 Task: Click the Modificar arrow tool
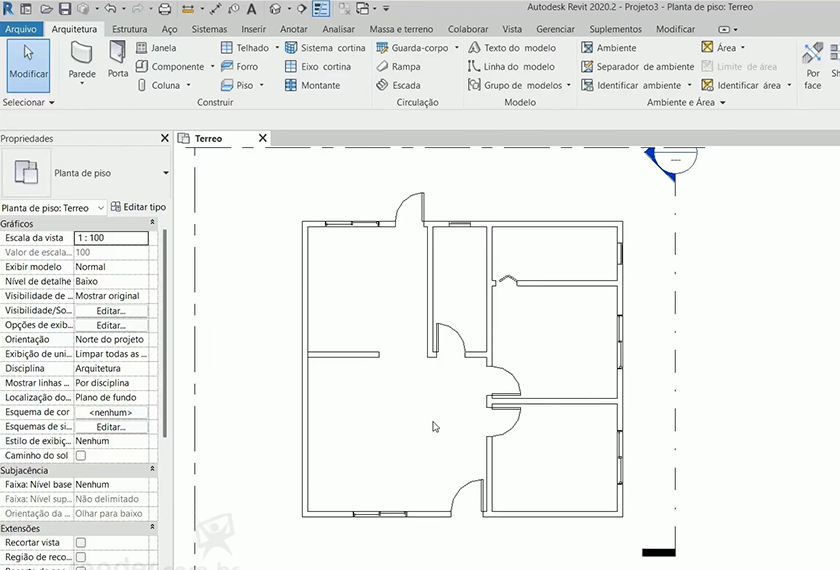tap(27, 60)
